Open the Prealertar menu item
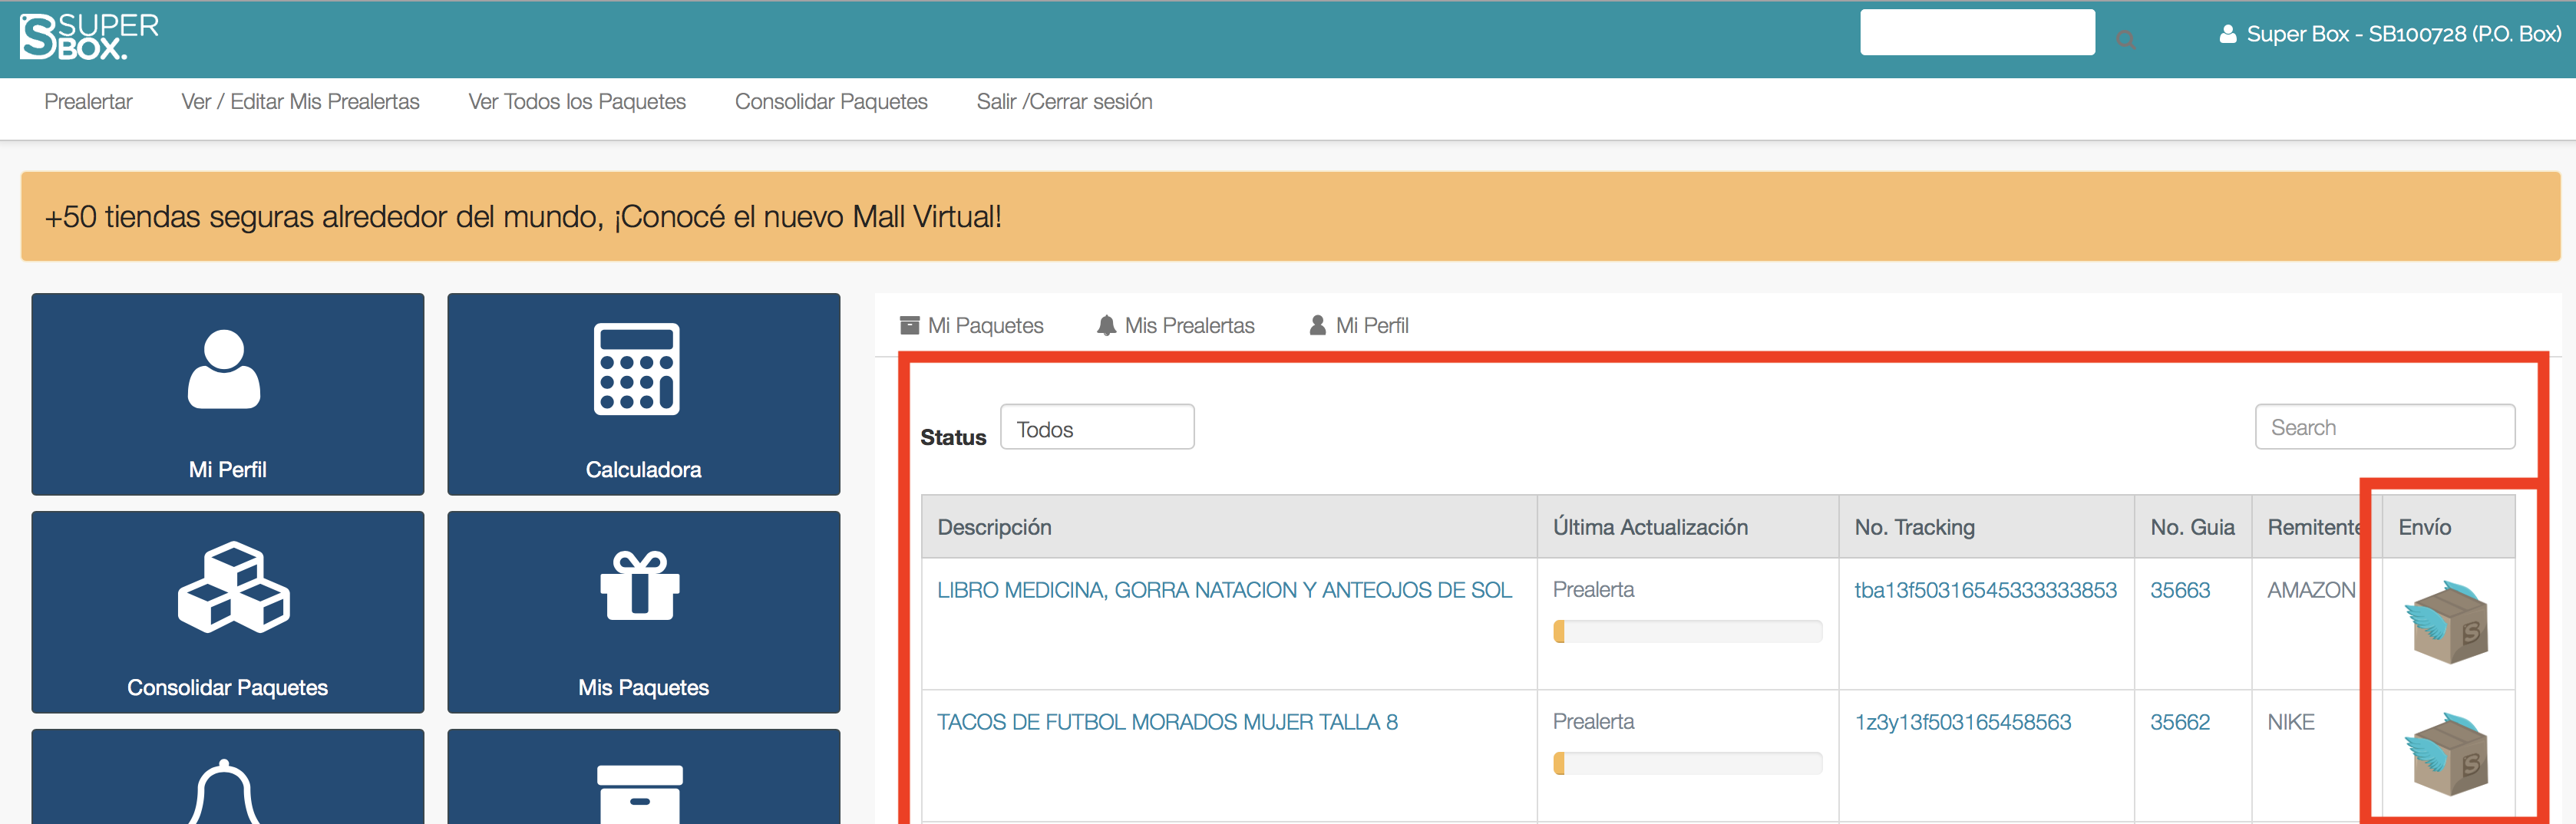The width and height of the screenshot is (2576, 824). tap(88, 101)
